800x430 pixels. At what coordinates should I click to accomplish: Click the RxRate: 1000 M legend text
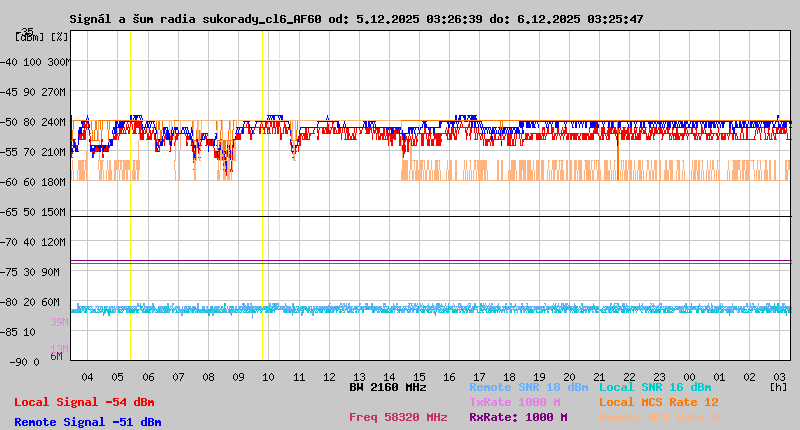coord(518,418)
